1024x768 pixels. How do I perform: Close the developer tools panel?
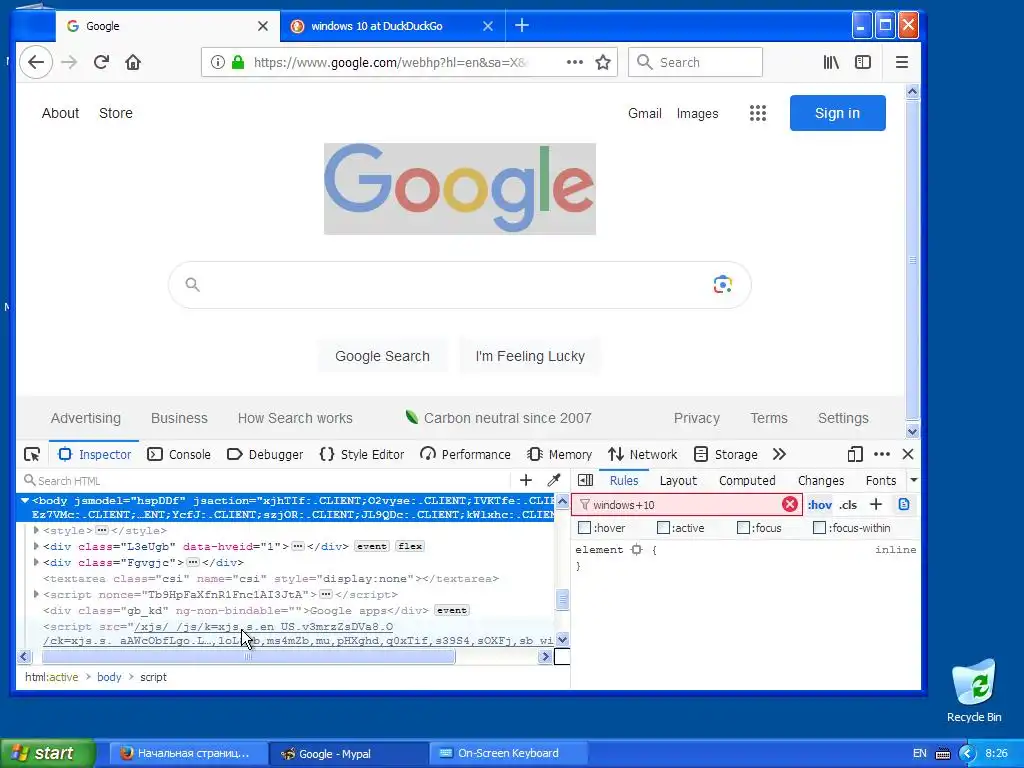pyautogui.click(x=908, y=454)
